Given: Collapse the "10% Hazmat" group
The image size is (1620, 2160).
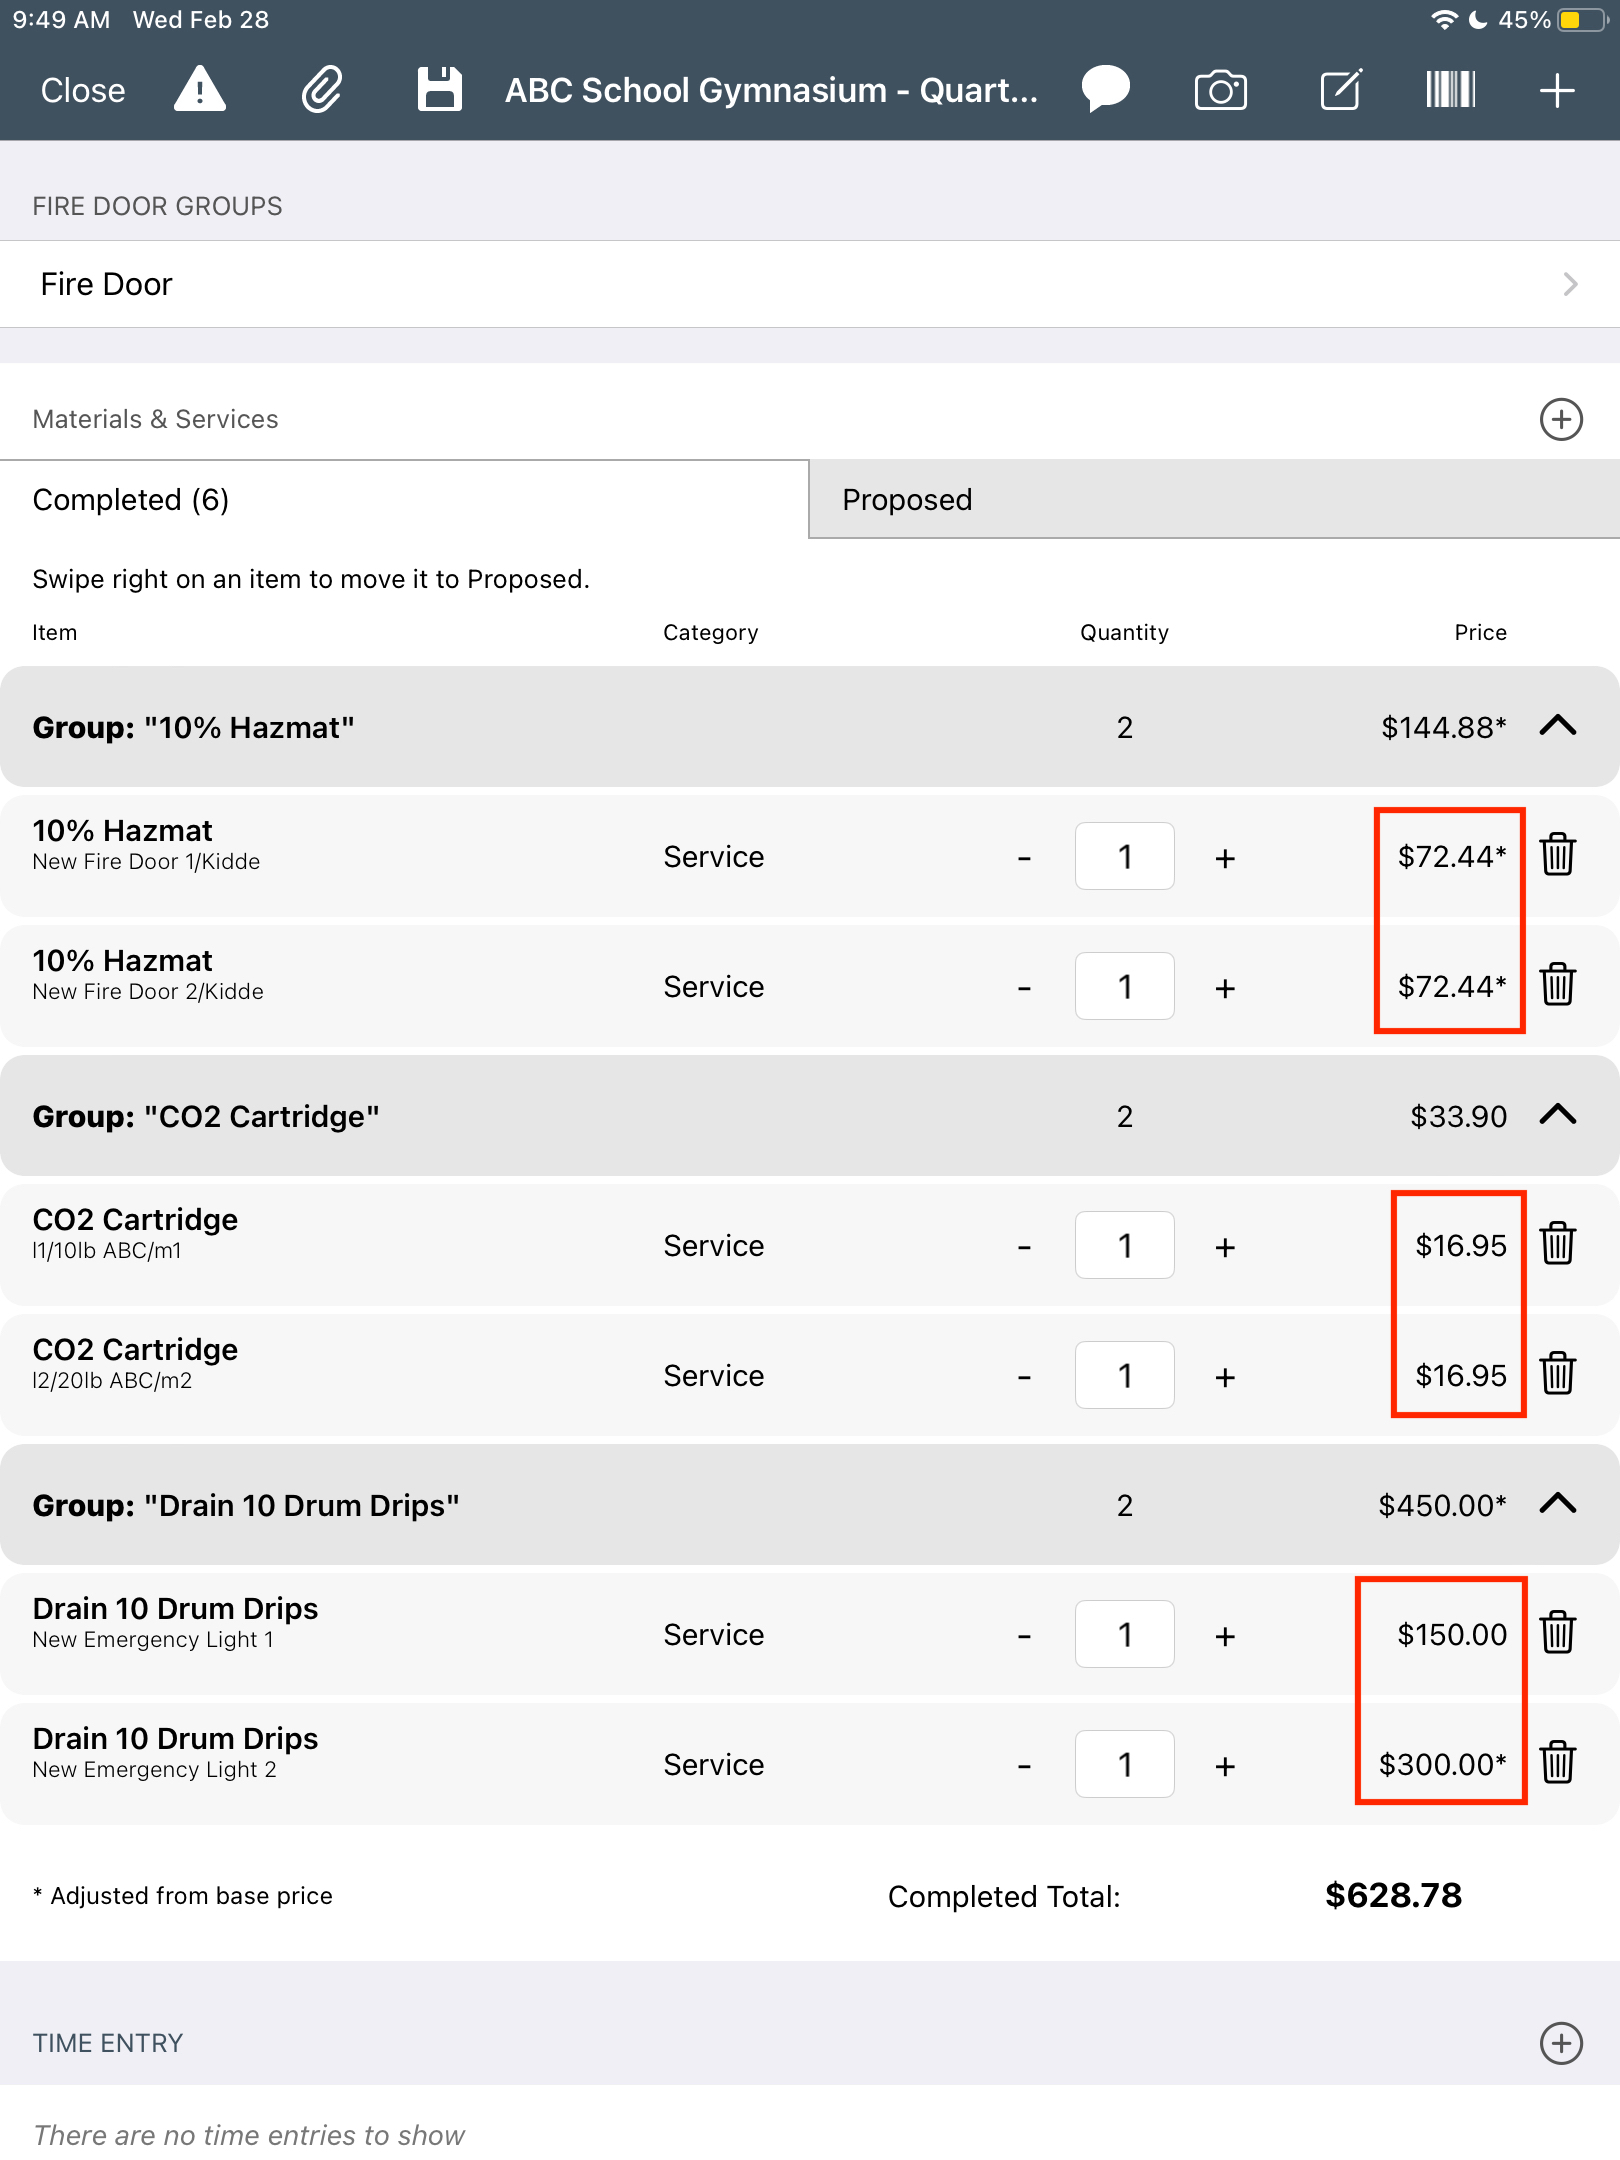Looking at the screenshot, I should (1558, 726).
